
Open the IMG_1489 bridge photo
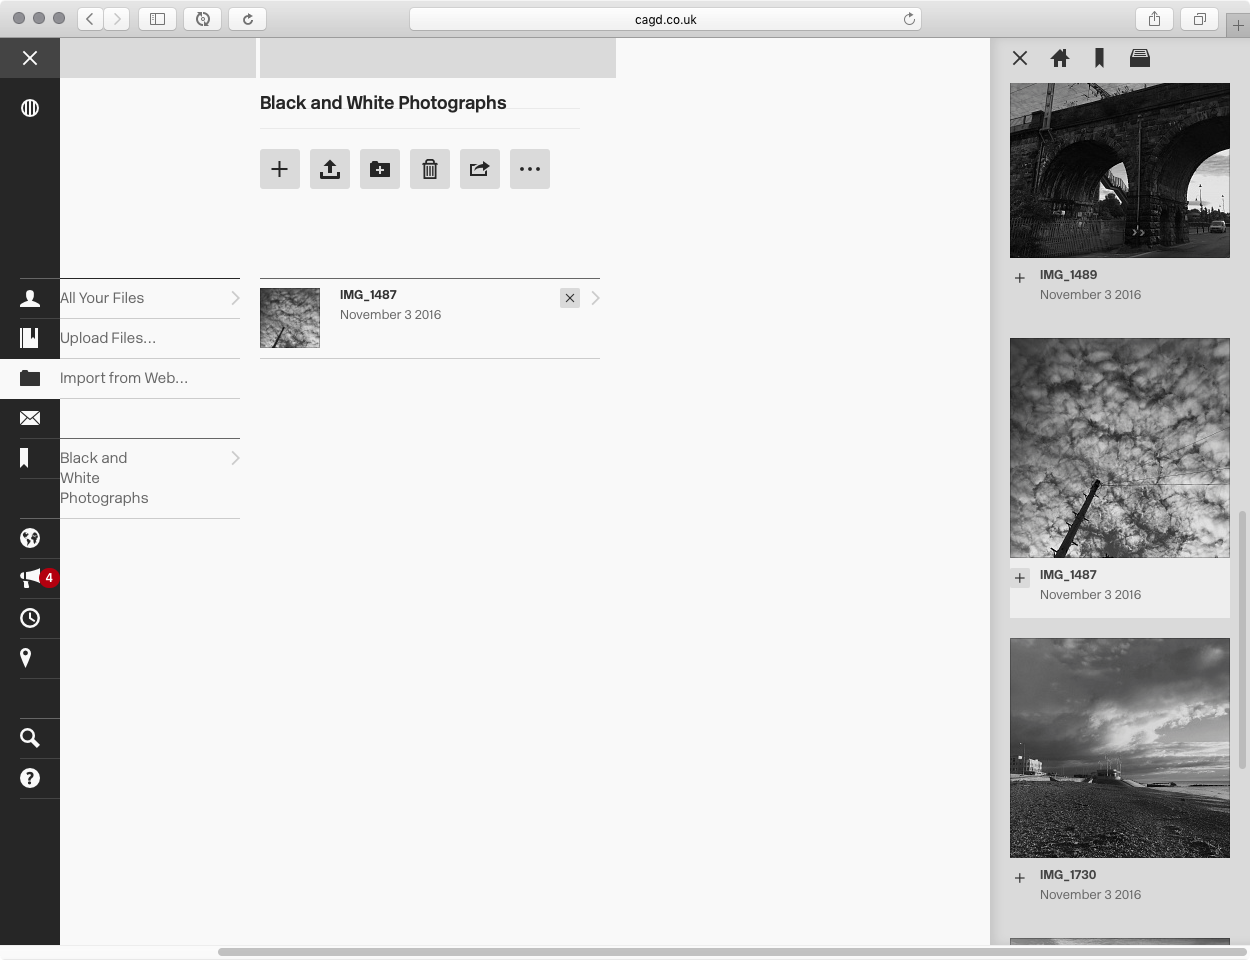click(x=1120, y=170)
